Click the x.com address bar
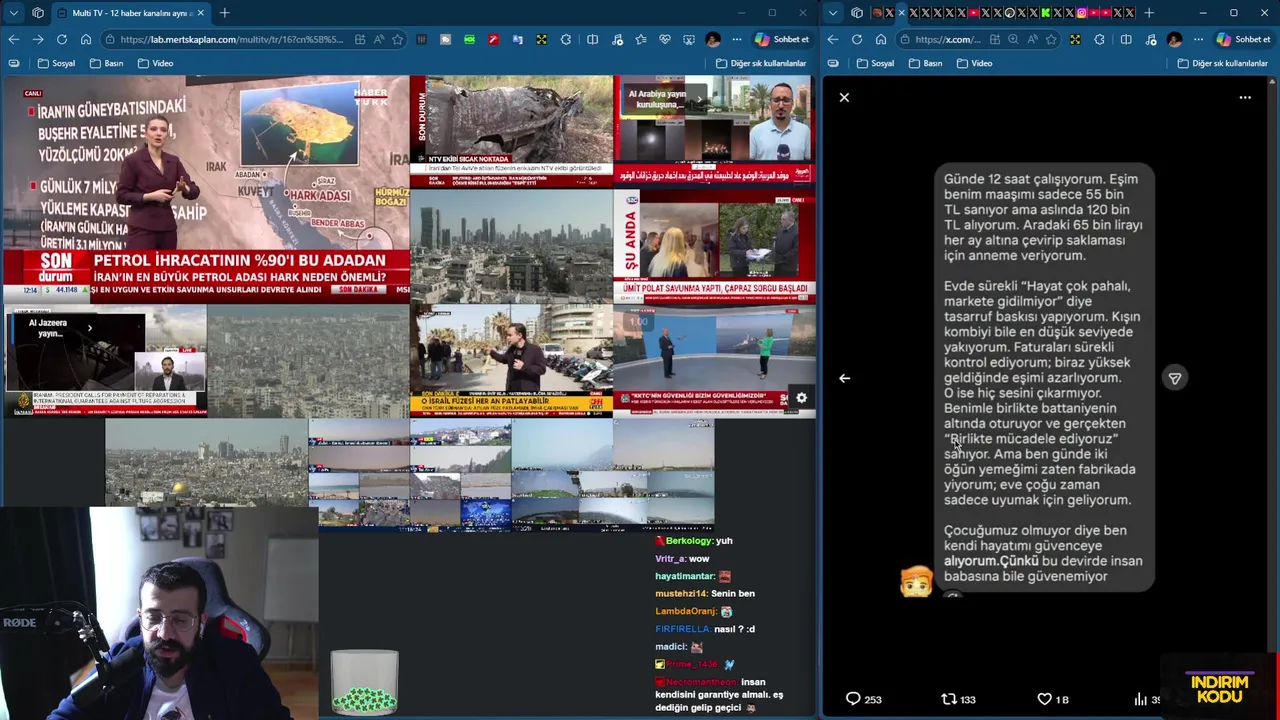Screen dimensions: 1280x720 click(x=948, y=39)
